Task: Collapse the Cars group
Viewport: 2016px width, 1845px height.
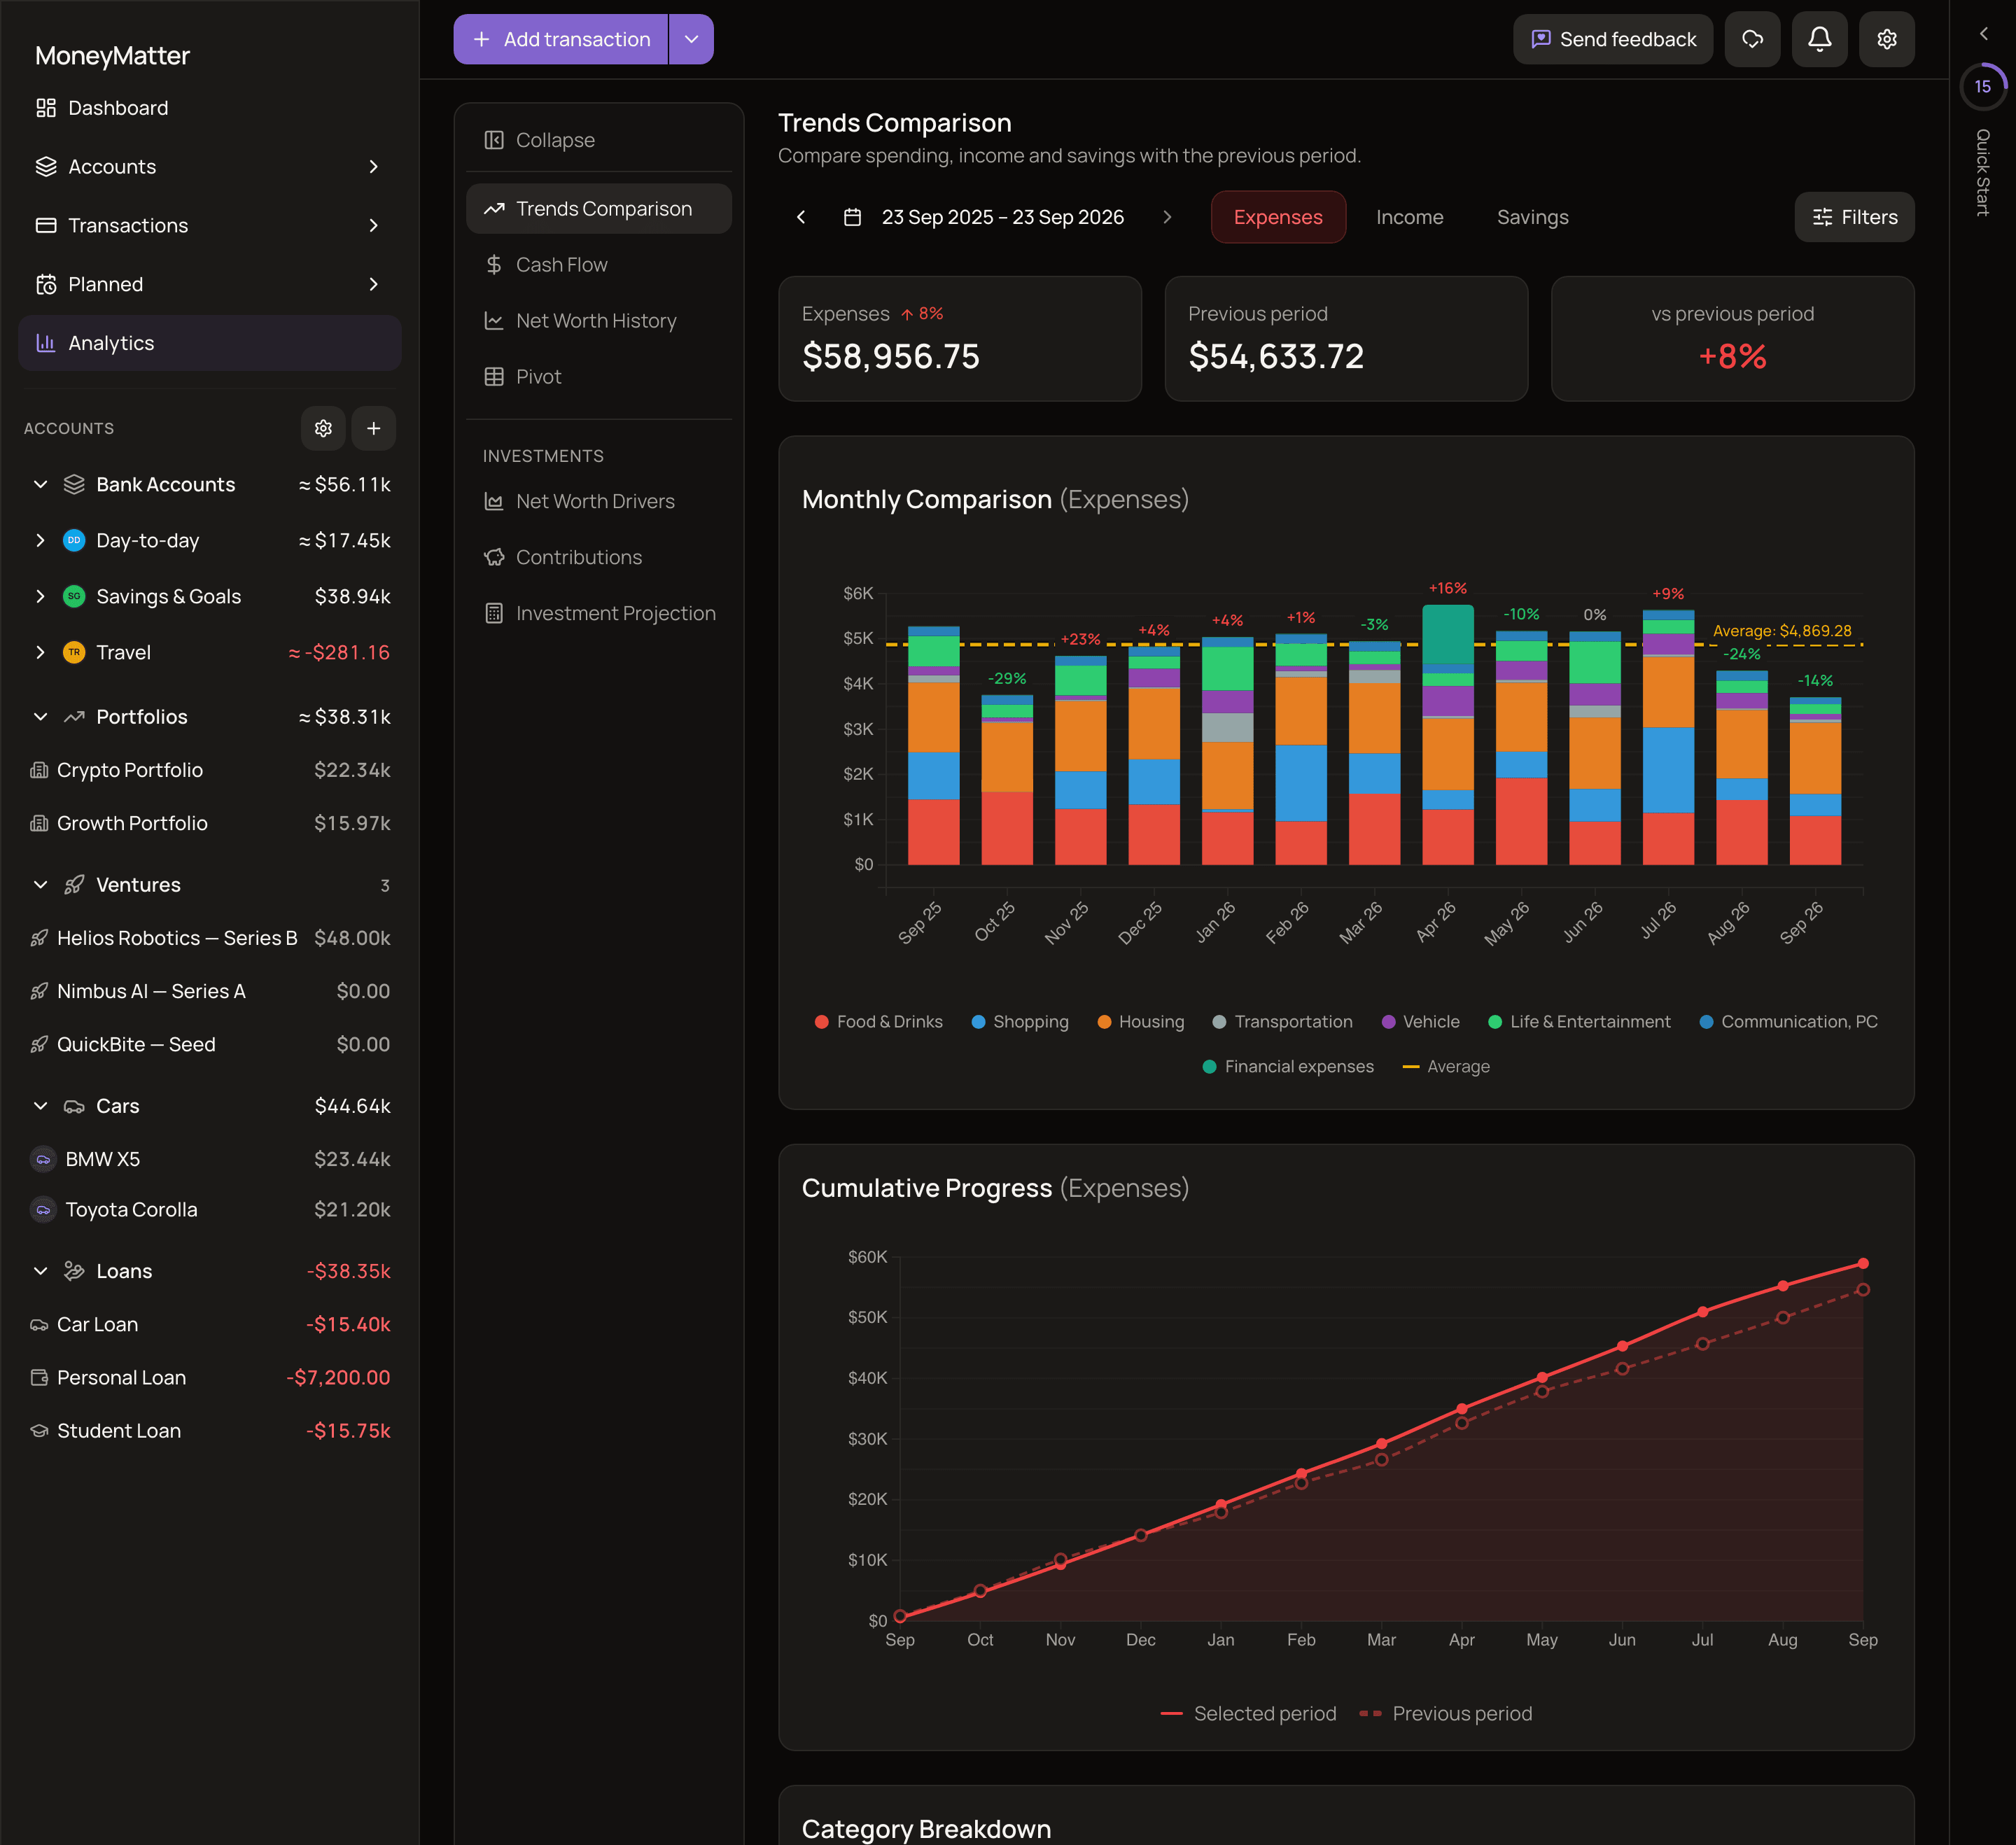Action: 40,1106
